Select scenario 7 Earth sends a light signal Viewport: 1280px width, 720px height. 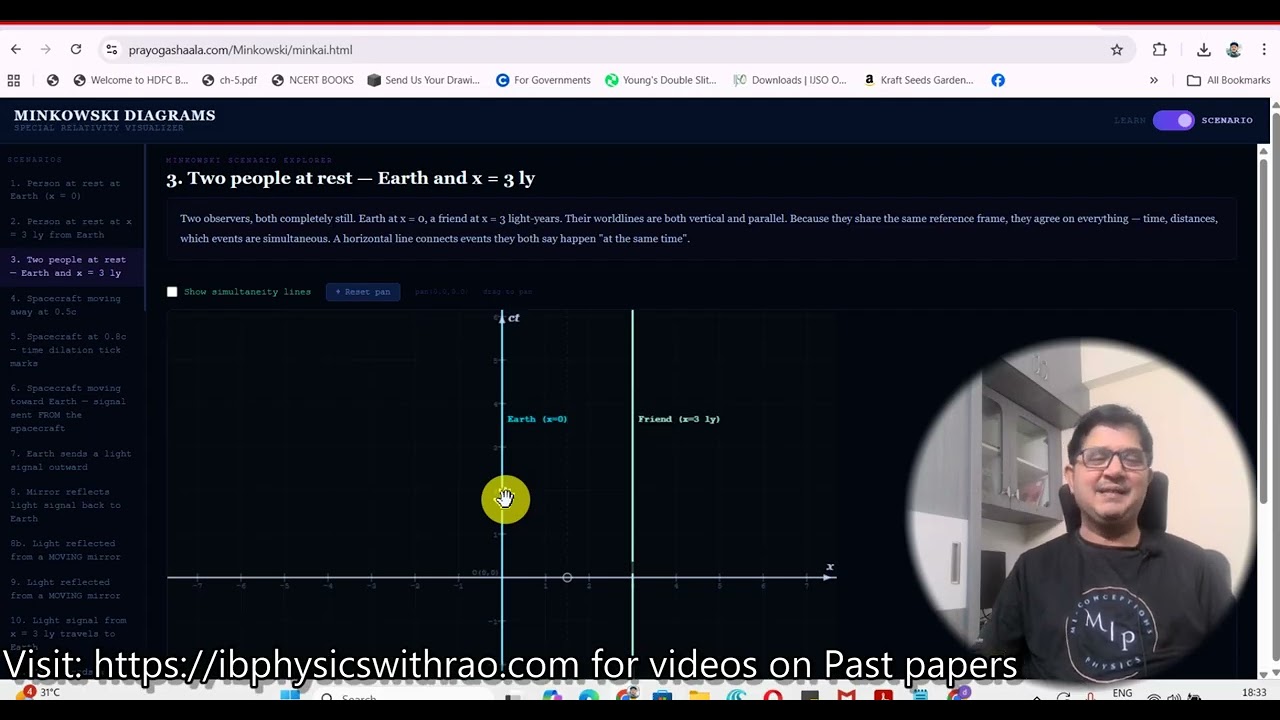72,460
